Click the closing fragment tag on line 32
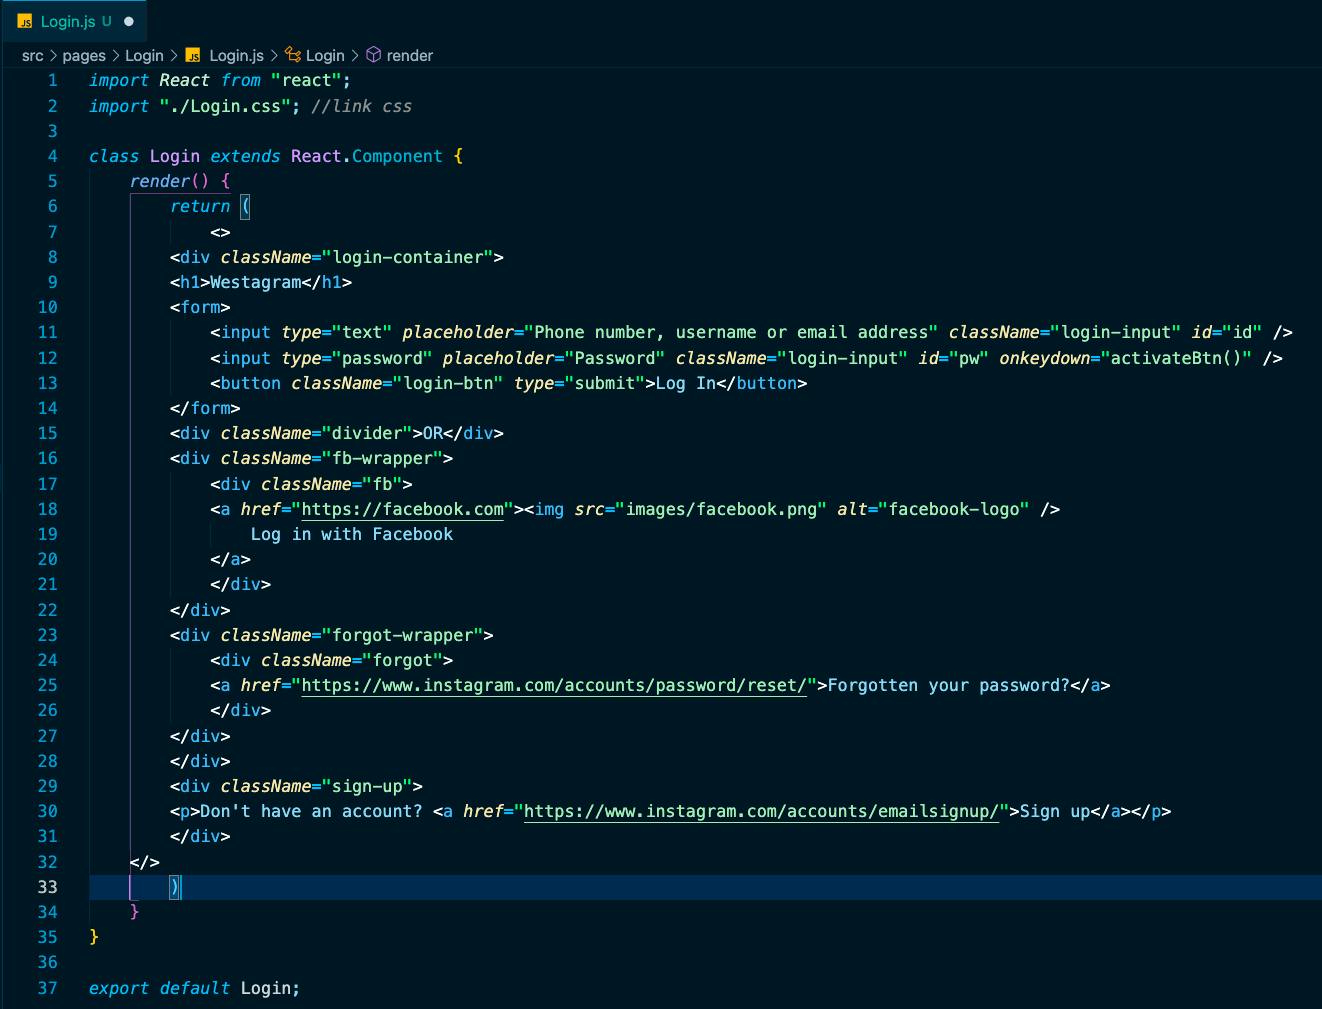 (x=145, y=862)
